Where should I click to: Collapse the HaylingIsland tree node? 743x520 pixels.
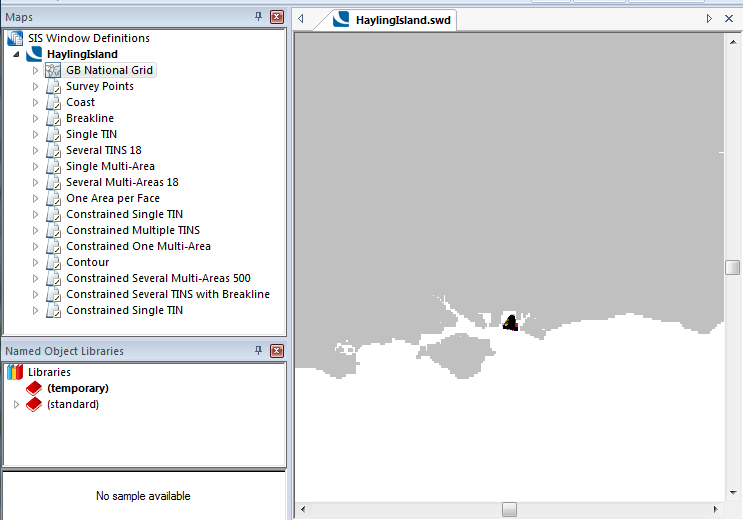coord(16,54)
